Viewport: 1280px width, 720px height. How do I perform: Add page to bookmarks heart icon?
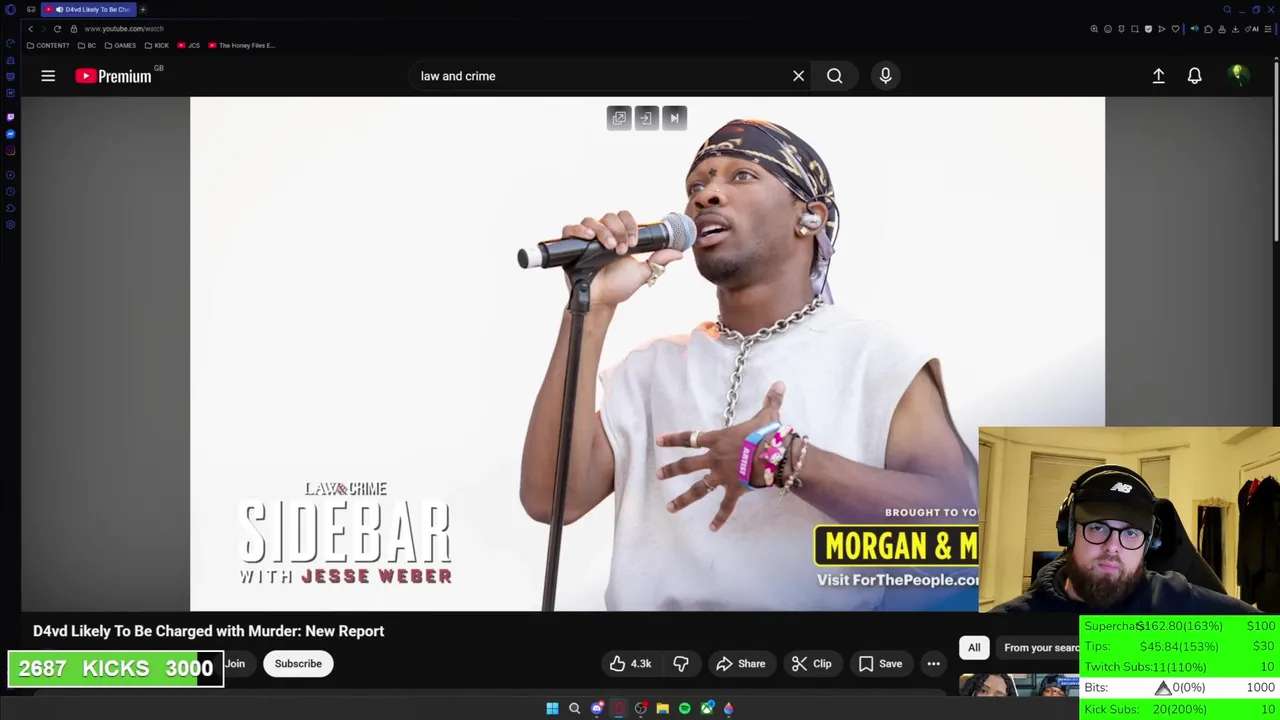point(1175,29)
